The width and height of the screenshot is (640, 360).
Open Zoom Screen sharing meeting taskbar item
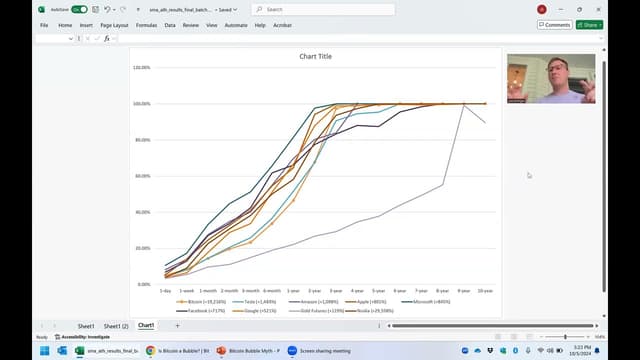coord(319,351)
